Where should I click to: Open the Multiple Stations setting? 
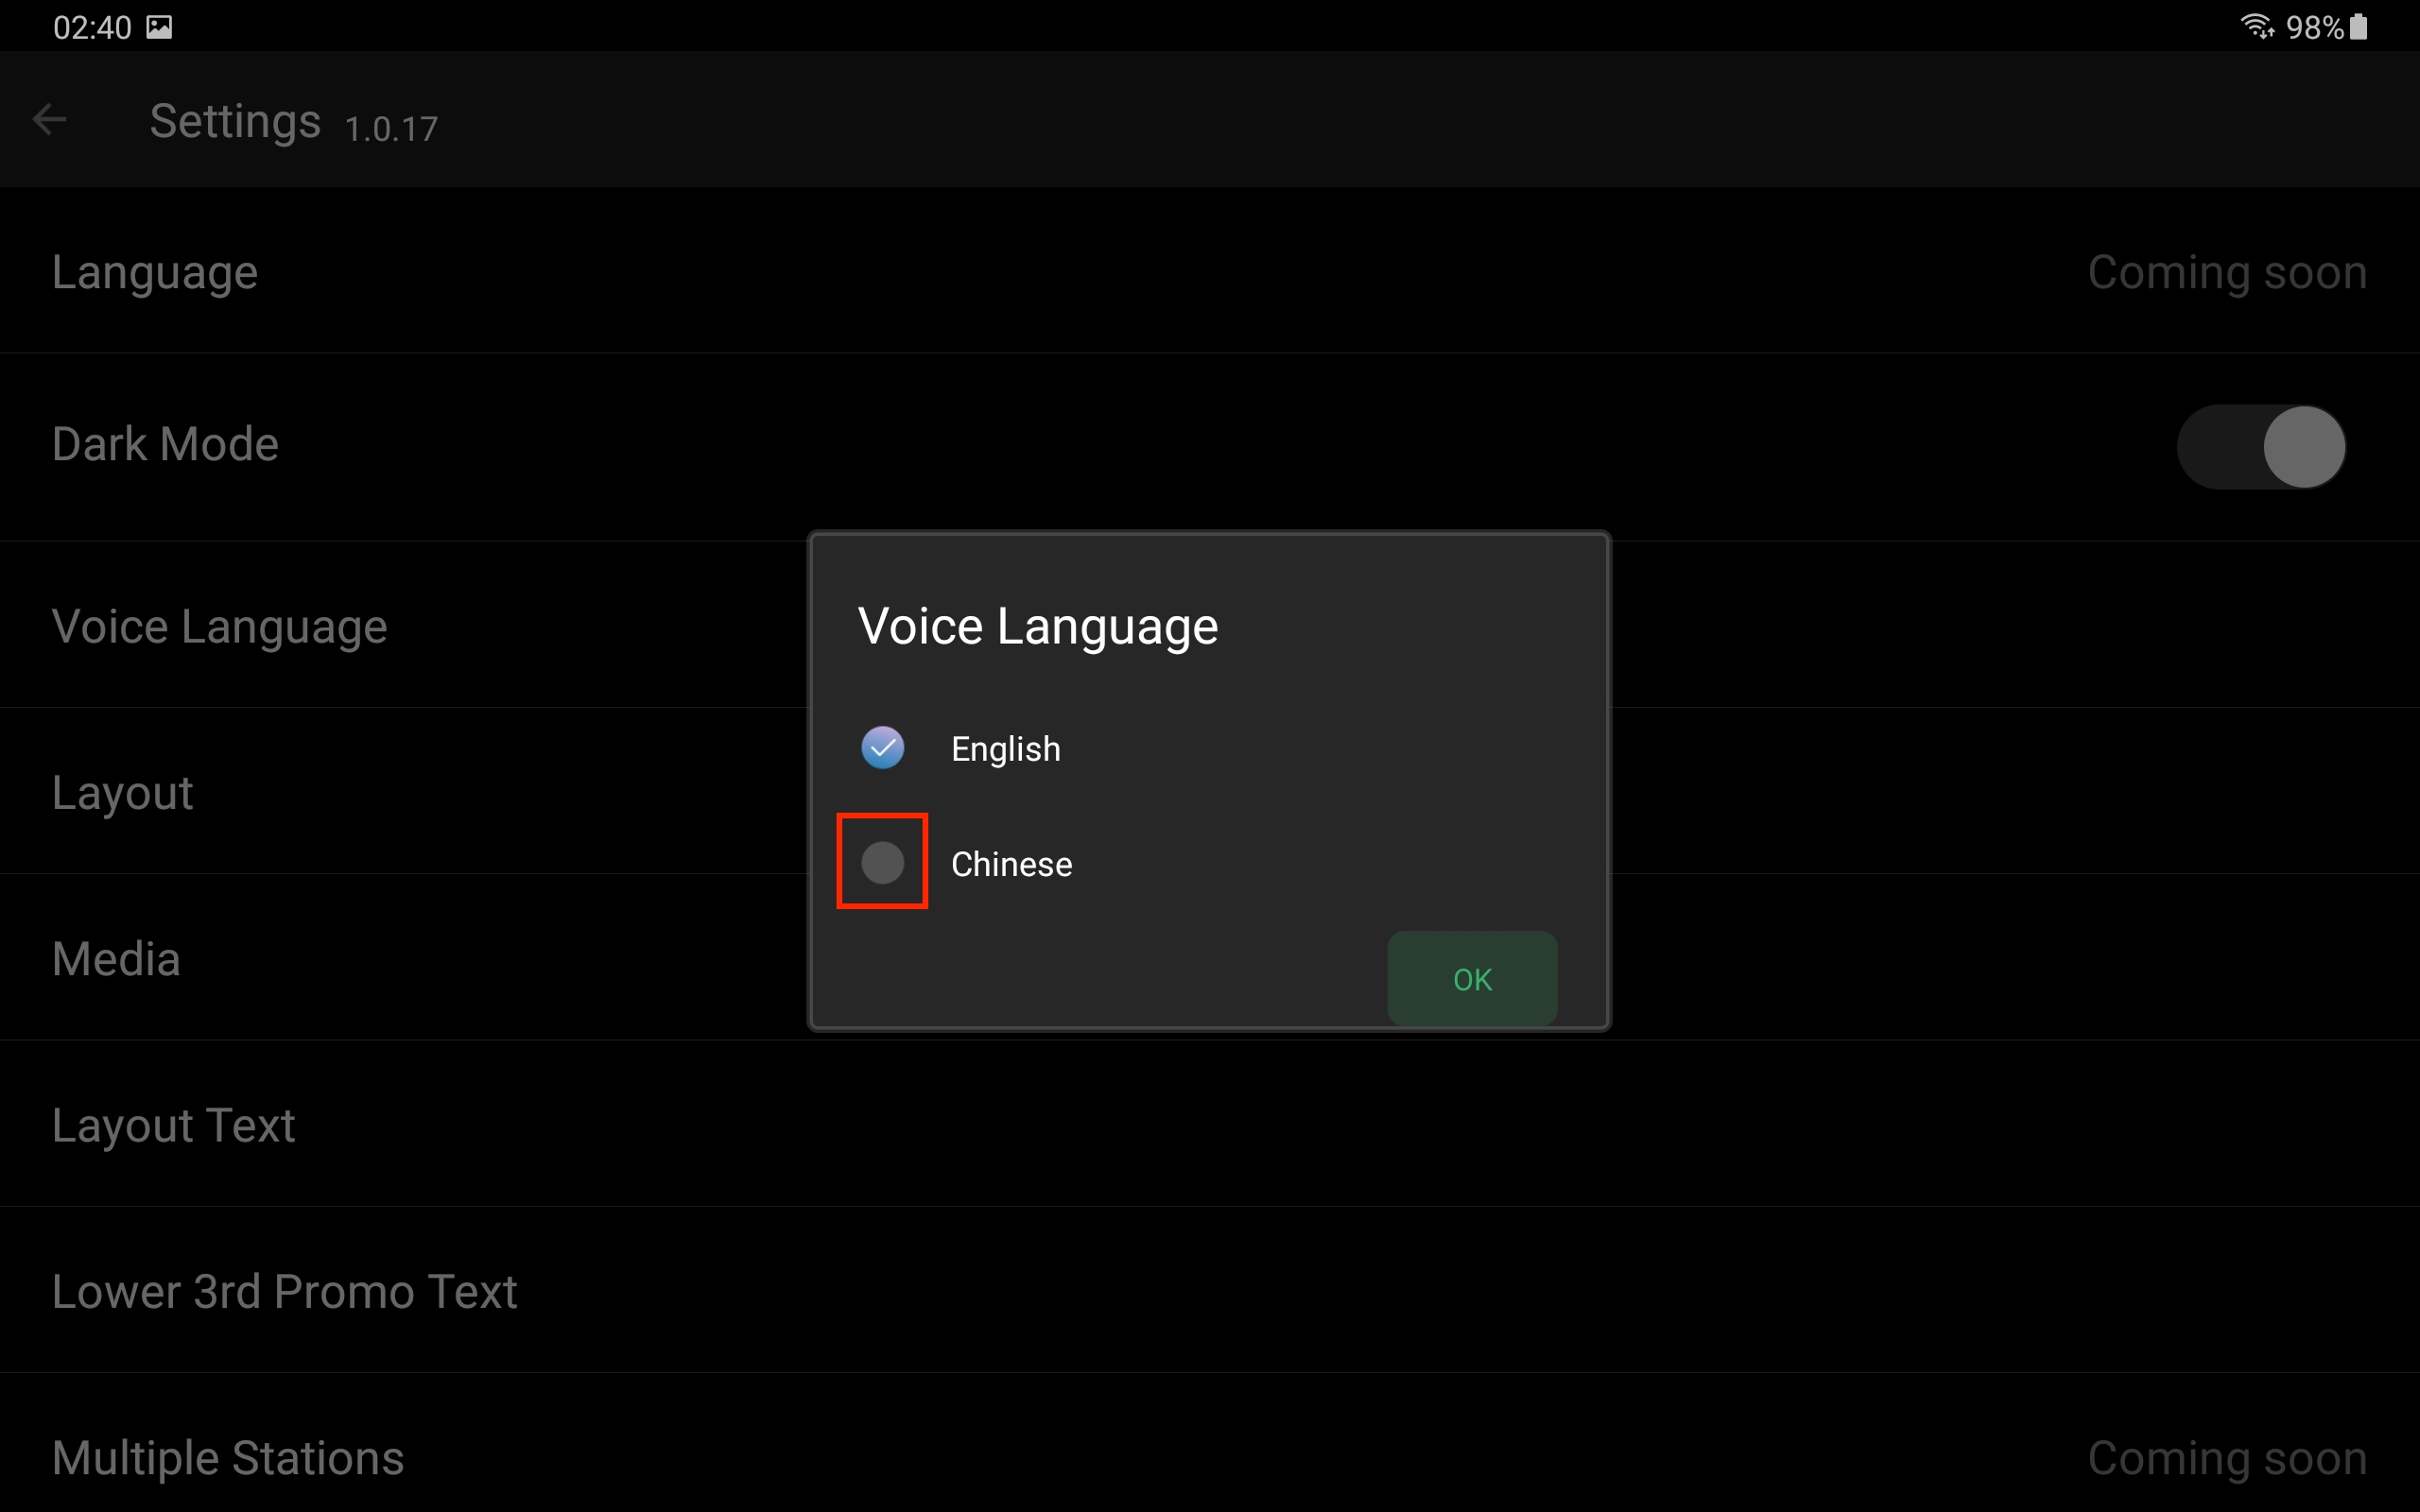click(228, 1457)
